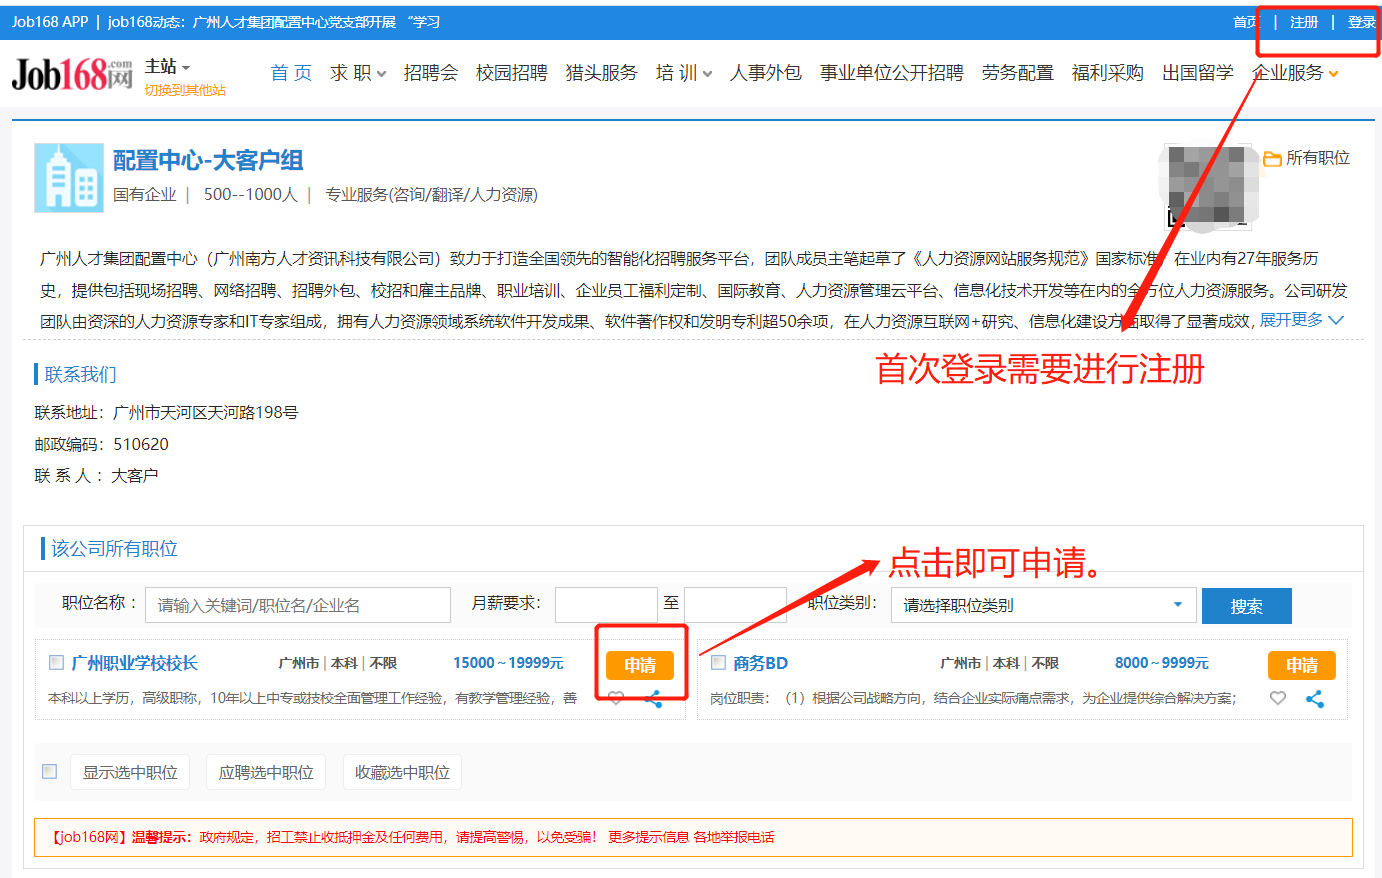
Task: Open the 请选择职位类别 combo box
Action: click(x=1043, y=605)
